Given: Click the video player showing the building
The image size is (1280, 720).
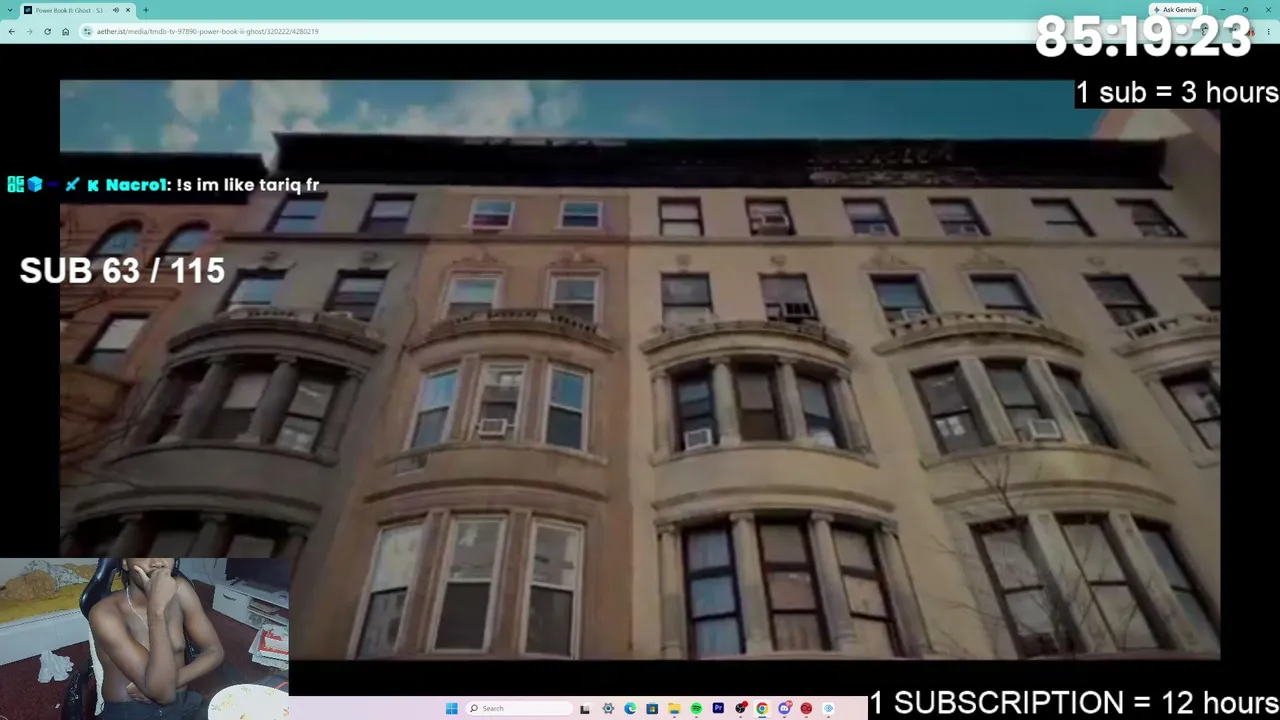Looking at the screenshot, I should point(640,370).
